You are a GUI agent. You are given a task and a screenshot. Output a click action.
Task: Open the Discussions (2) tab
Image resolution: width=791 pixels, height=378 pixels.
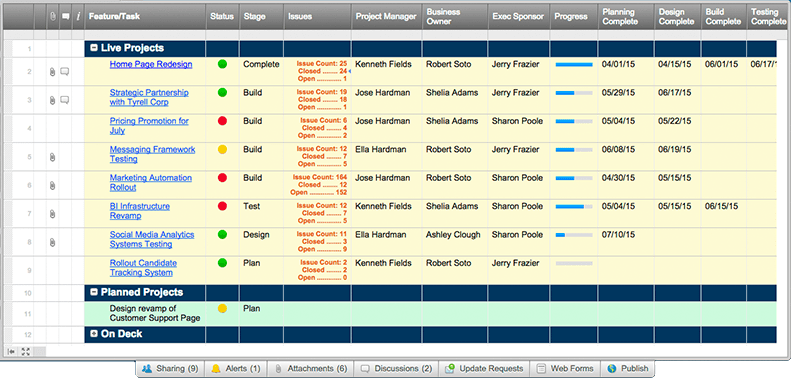[397, 368]
